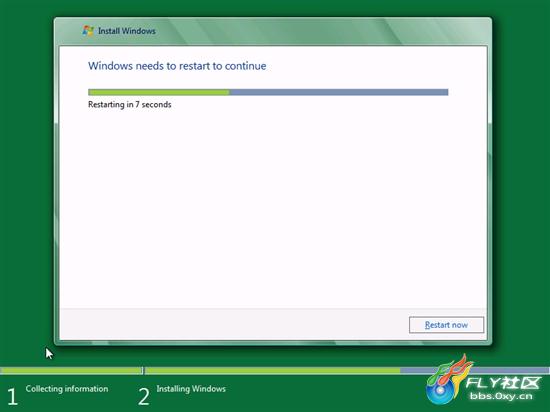Screen dimensions: 550x412
Task: Click the Install Windows title text
Action: [127, 31]
